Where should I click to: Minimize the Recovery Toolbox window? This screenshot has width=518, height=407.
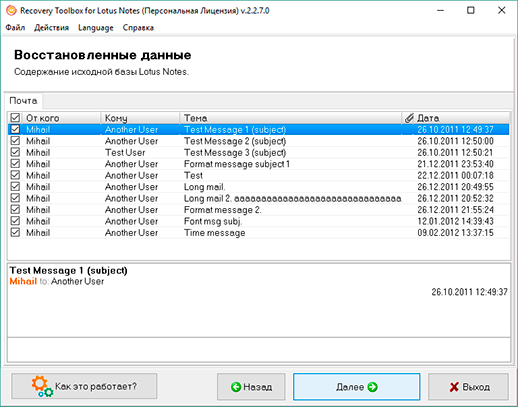[x=440, y=11]
